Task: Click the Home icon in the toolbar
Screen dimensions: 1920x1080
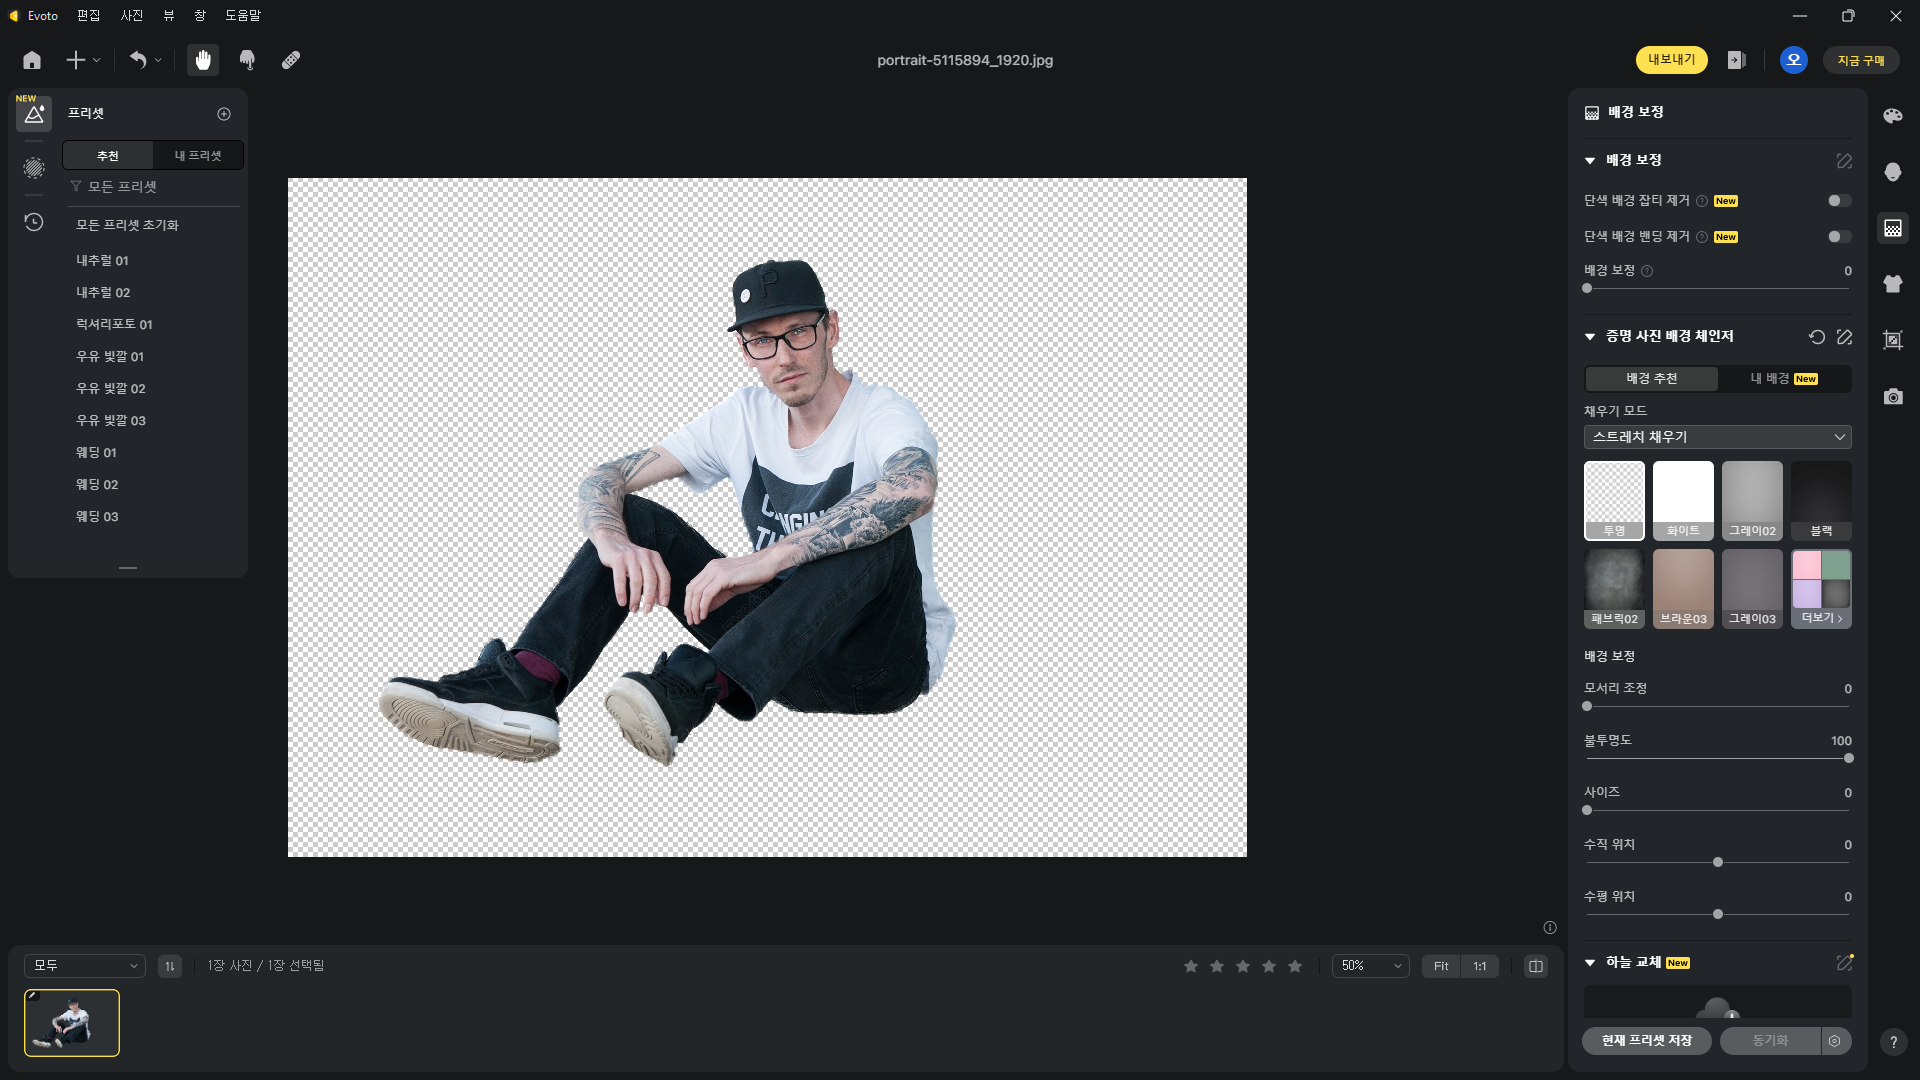Action: tap(32, 60)
